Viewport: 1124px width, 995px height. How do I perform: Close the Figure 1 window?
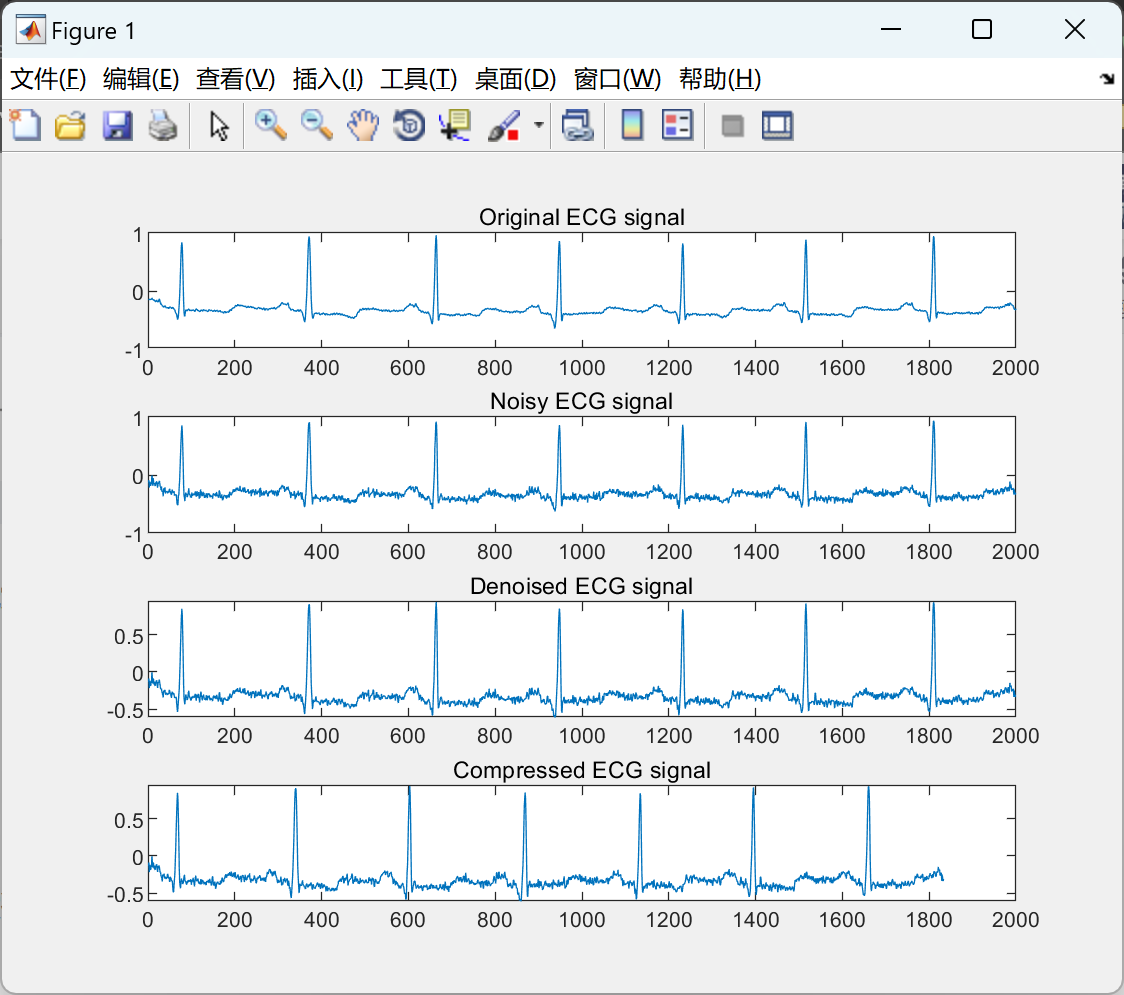coord(1075,29)
